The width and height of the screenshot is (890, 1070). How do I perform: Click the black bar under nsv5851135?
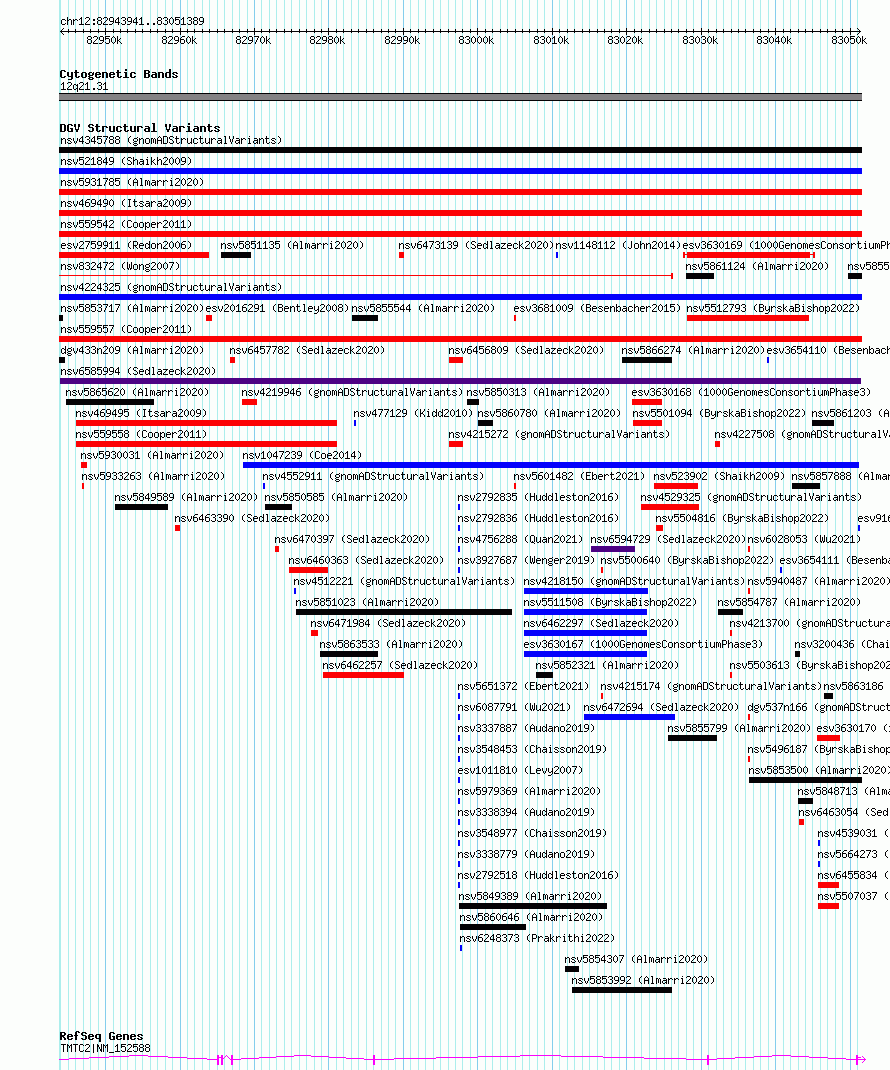click(x=235, y=255)
